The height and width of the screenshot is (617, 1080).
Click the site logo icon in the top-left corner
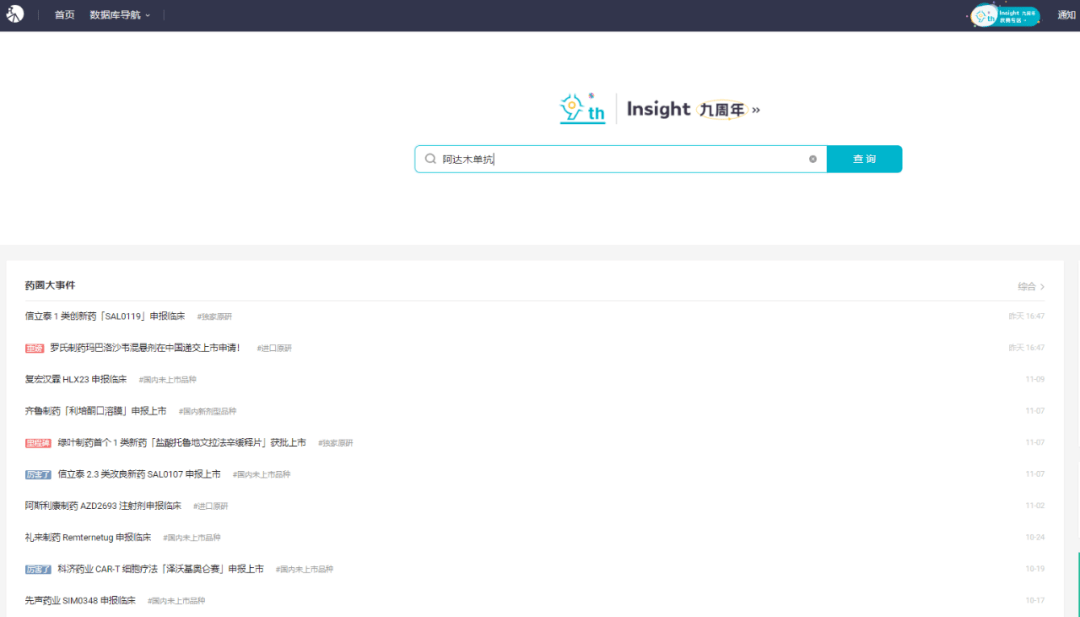coord(14,14)
